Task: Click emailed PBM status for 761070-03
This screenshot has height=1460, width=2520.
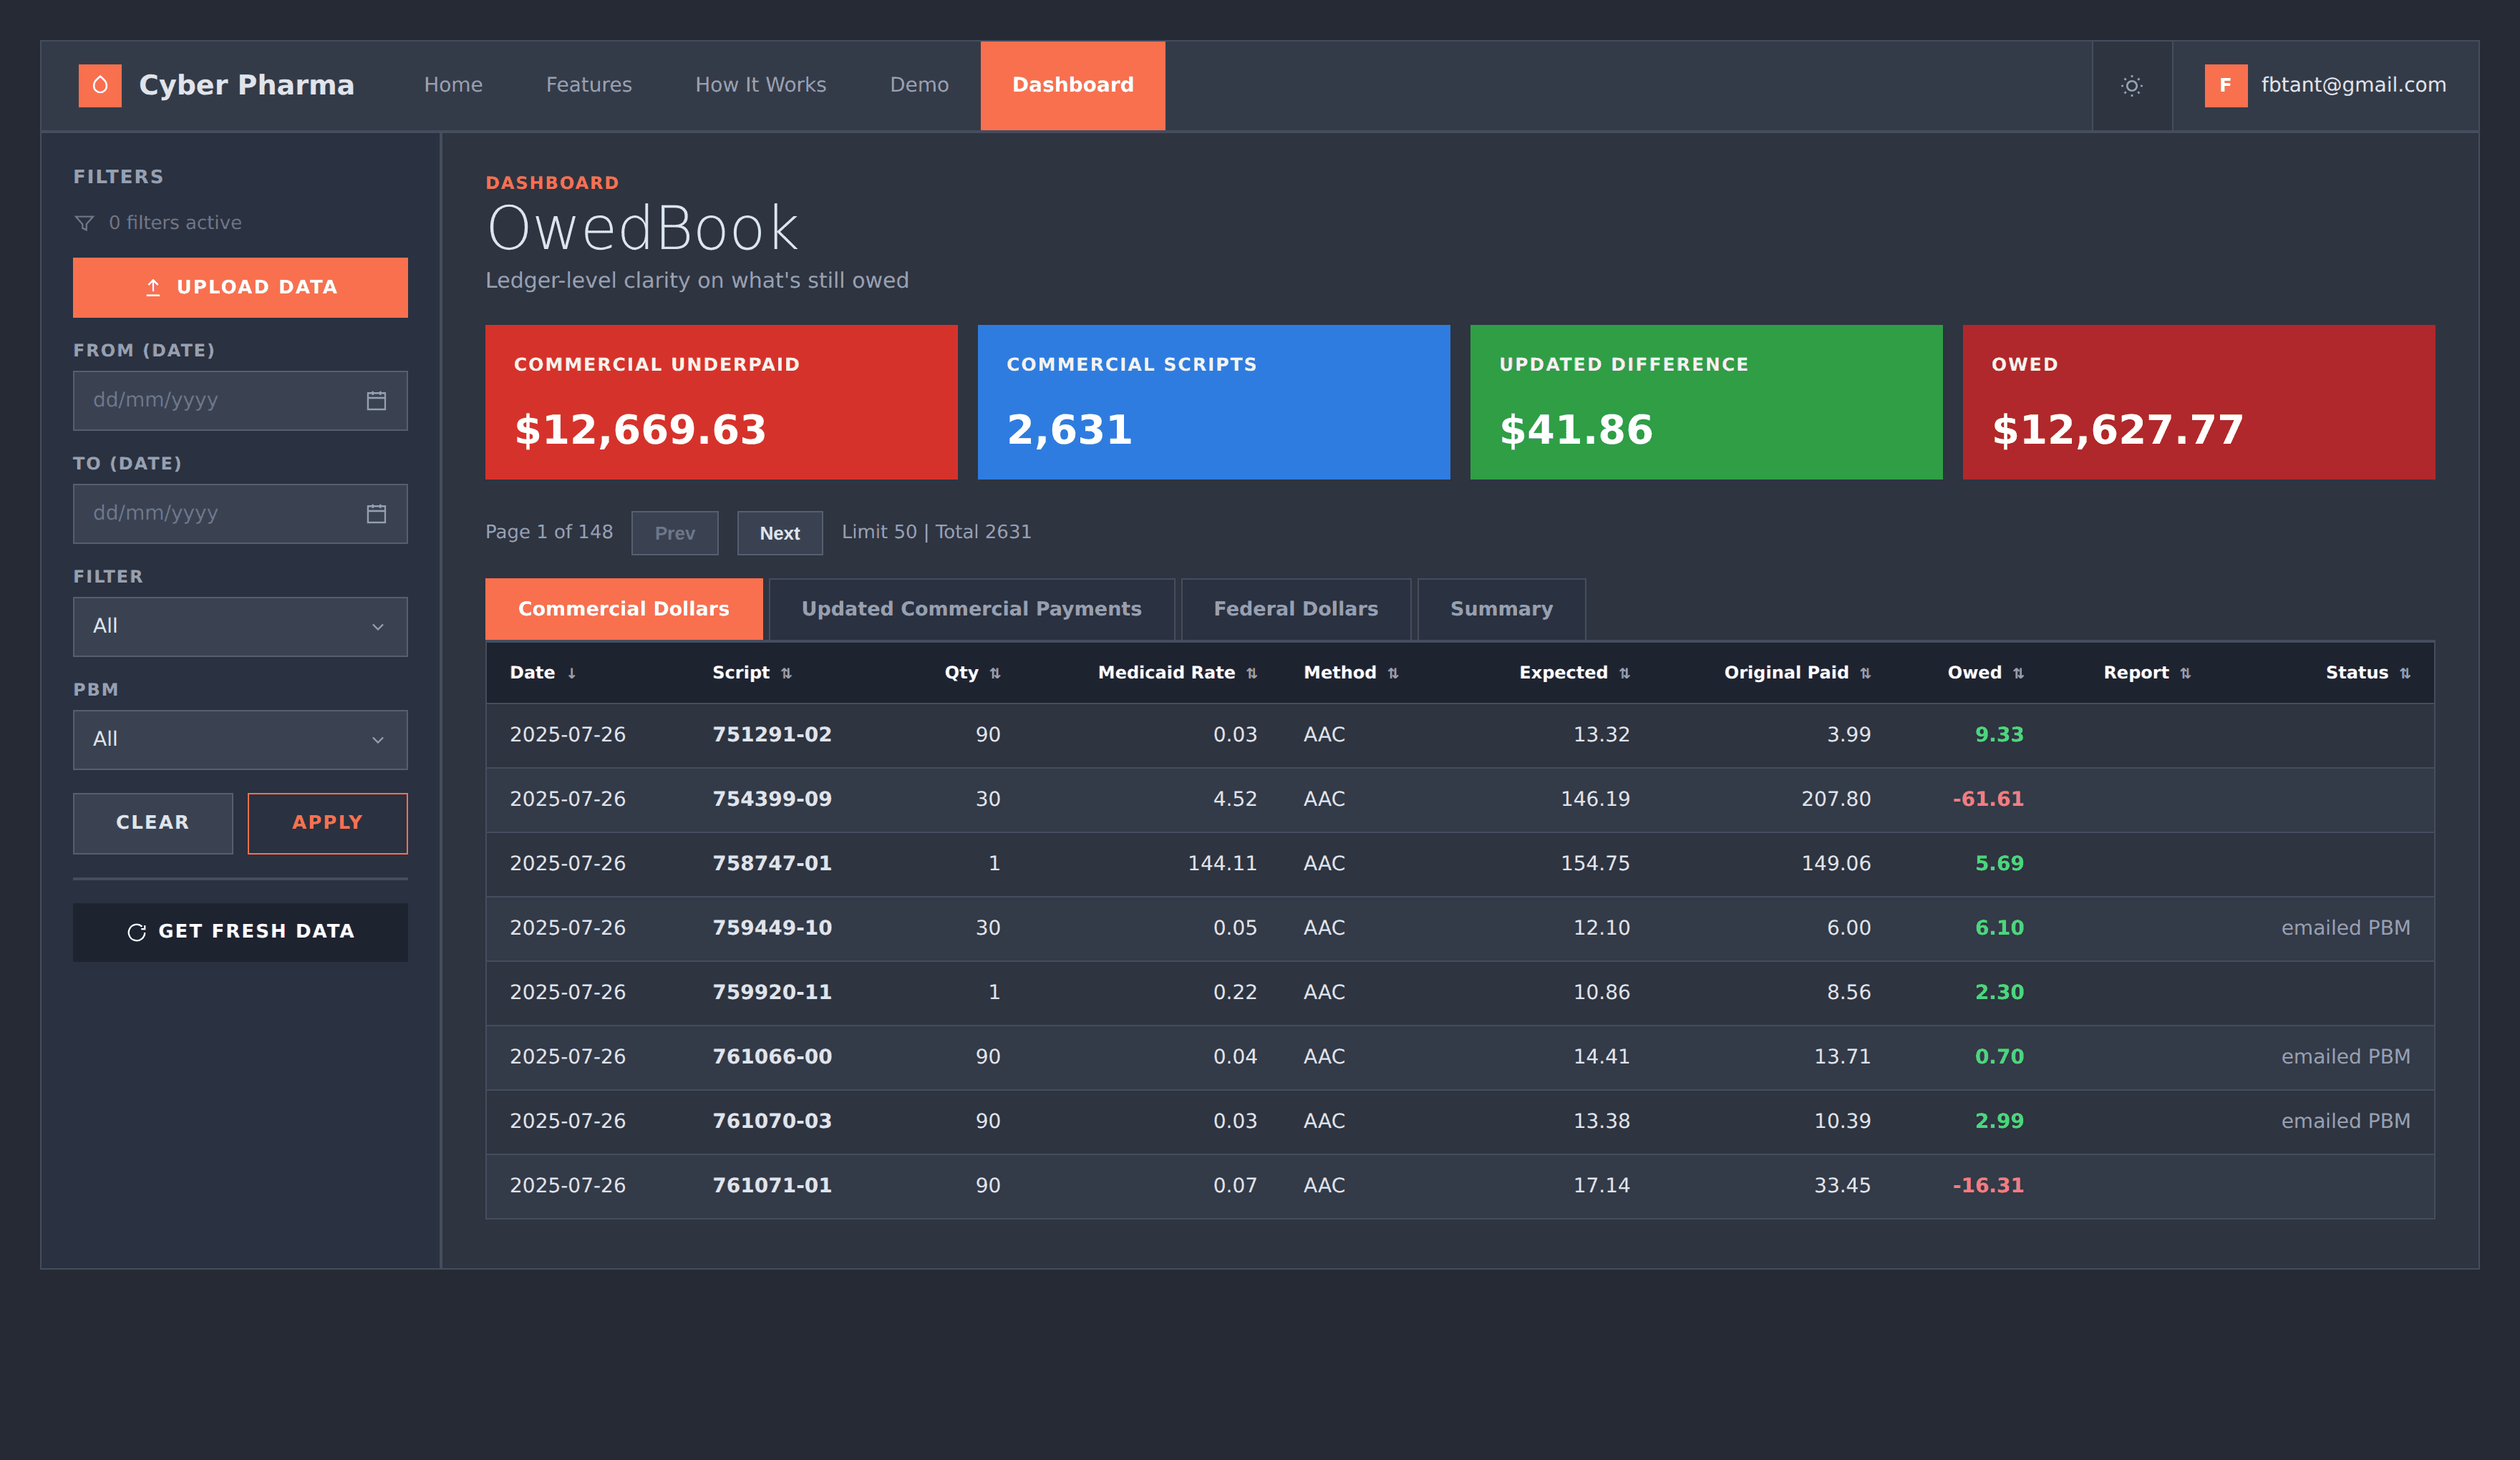Action: coord(2346,1122)
